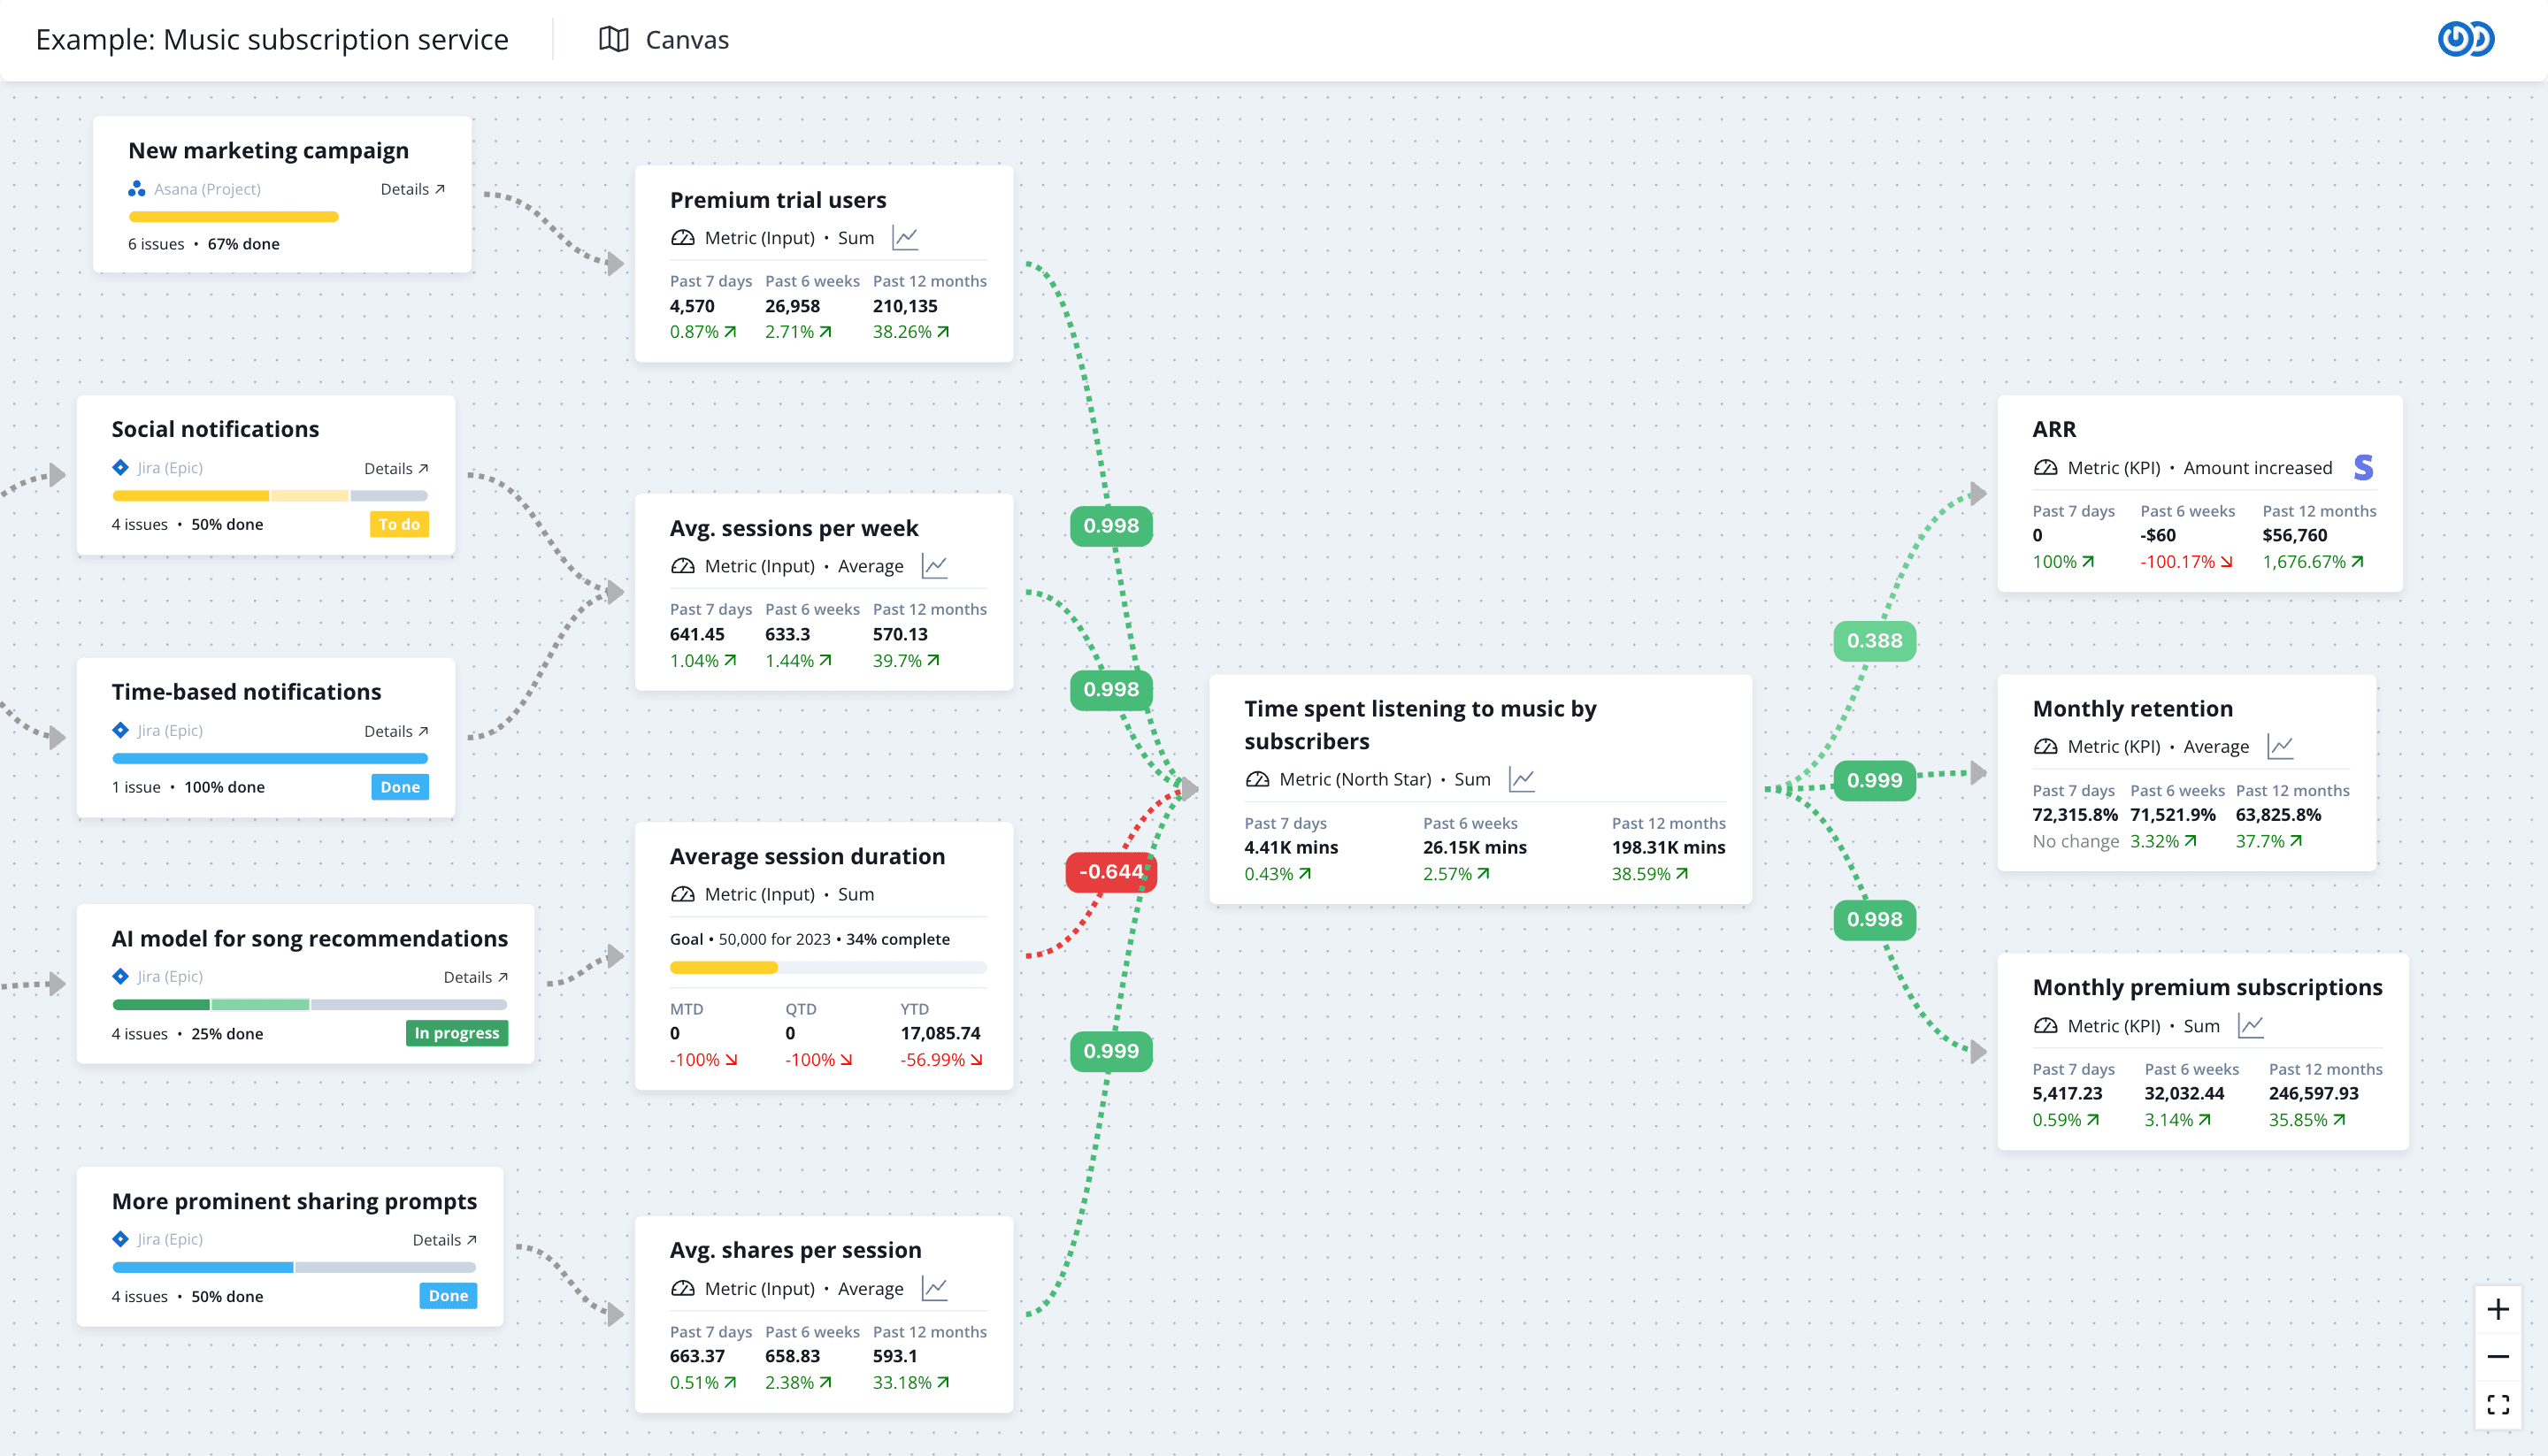The width and height of the screenshot is (2548, 1456).
Task: Click the Asana project icon on New marketing campaign
Action: (137, 188)
